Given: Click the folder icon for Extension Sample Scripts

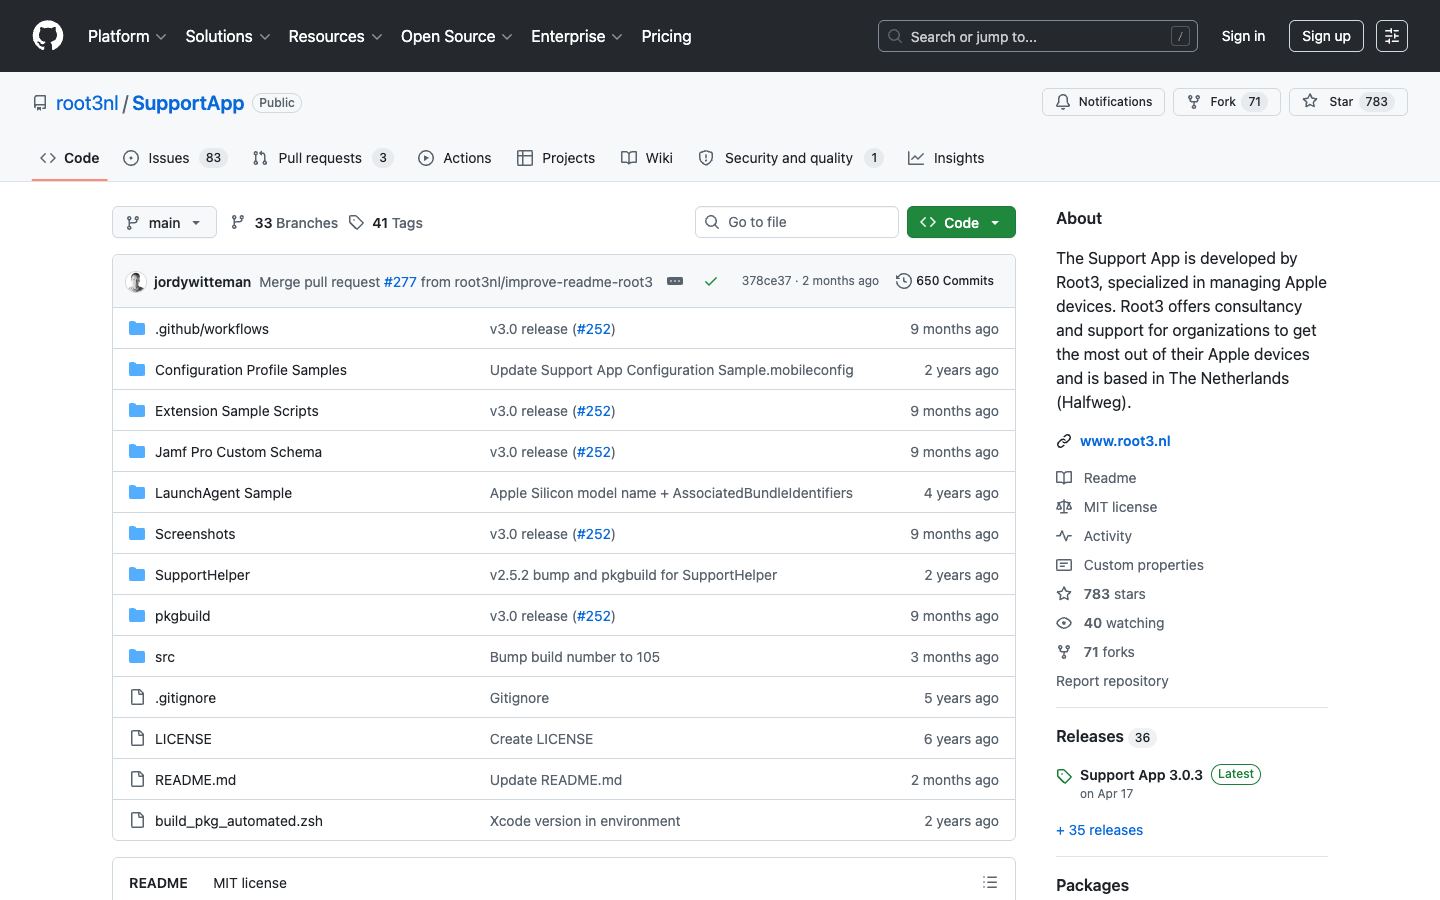Looking at the screenshot, I should coord(137,411).
